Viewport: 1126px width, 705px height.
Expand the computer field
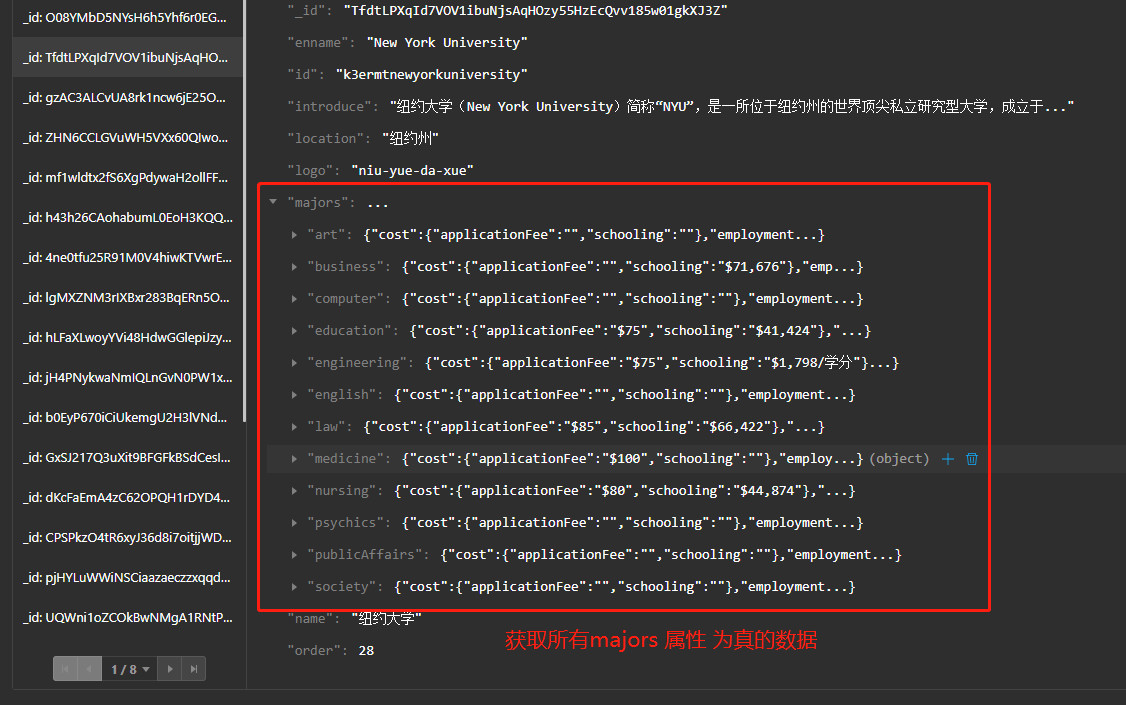(294, 299)
